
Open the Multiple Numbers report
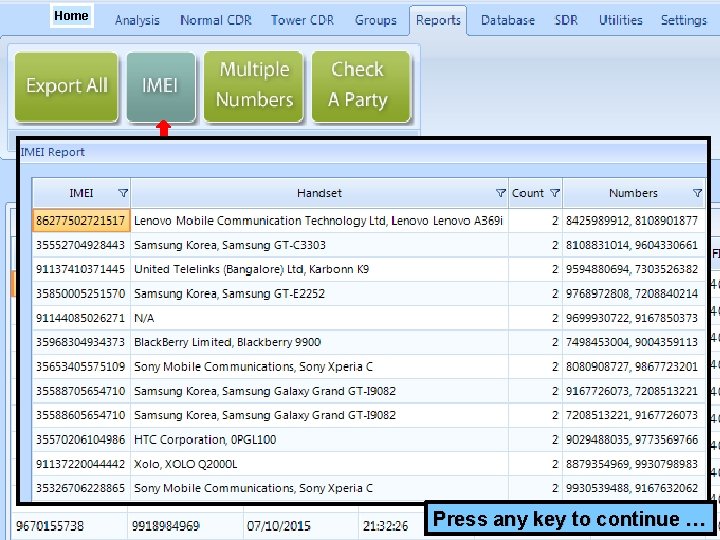[x=254, y=87]
